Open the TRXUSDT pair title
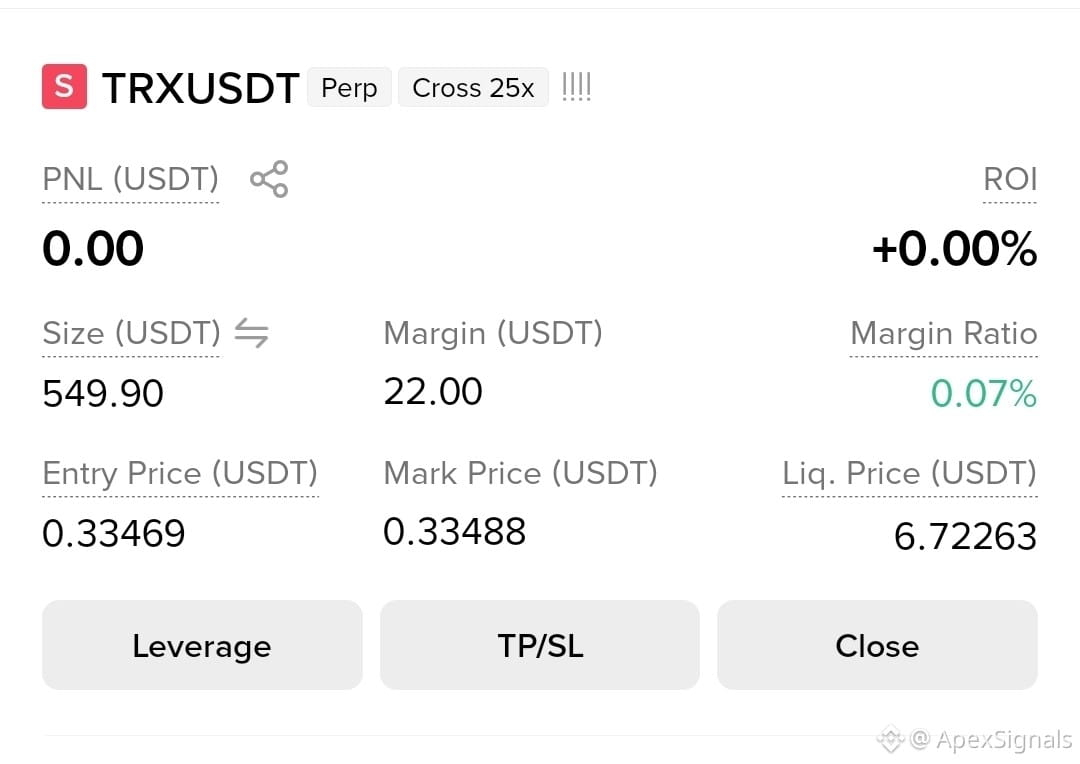1080x764 pixels. pyautogui.click(x=200, y=88)
